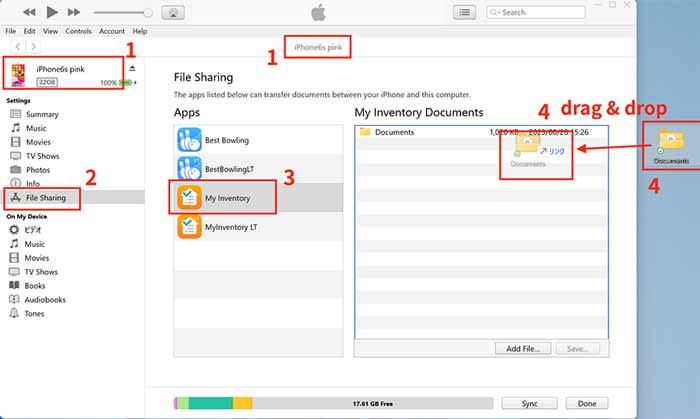Open TV Shows under Settings
The height and width of the screenshot is (419, 700).
42,156
